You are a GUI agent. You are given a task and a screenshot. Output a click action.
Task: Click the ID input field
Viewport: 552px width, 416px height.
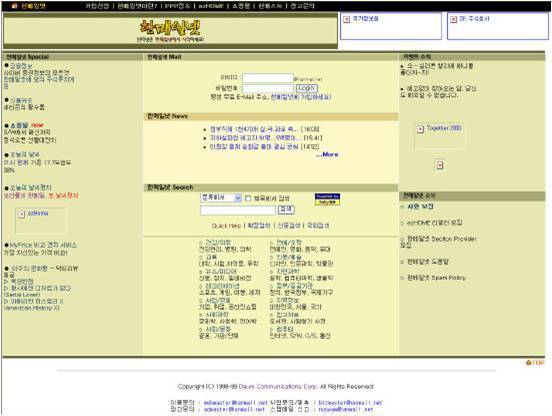tap(268, 78)
